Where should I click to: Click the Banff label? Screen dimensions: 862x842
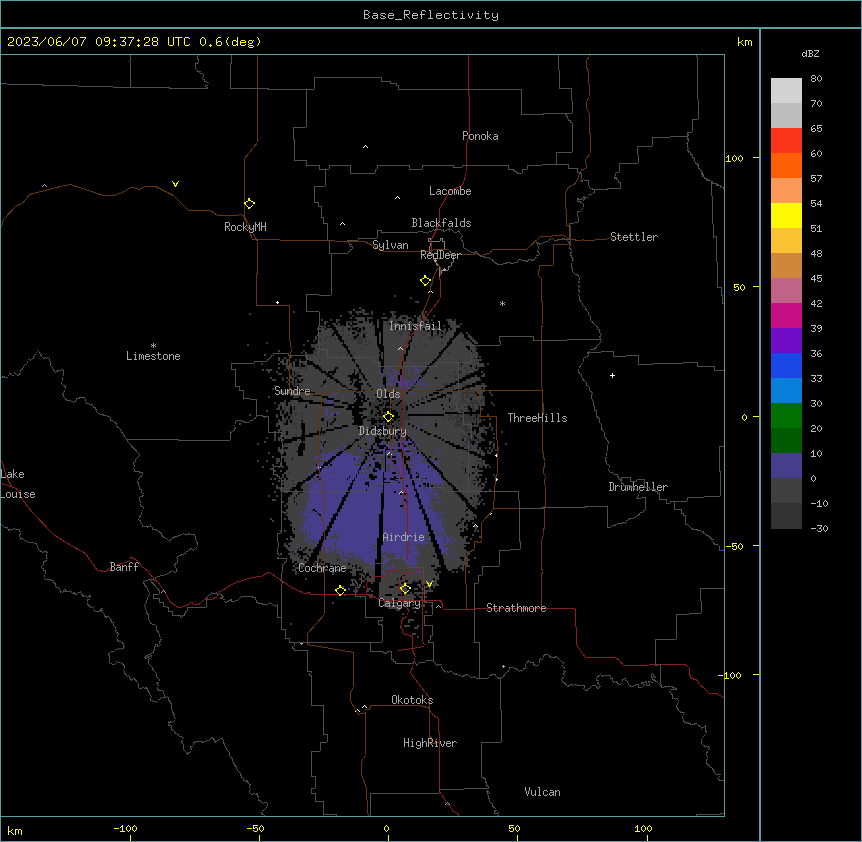pyautogui.click(x=124, y=567)
